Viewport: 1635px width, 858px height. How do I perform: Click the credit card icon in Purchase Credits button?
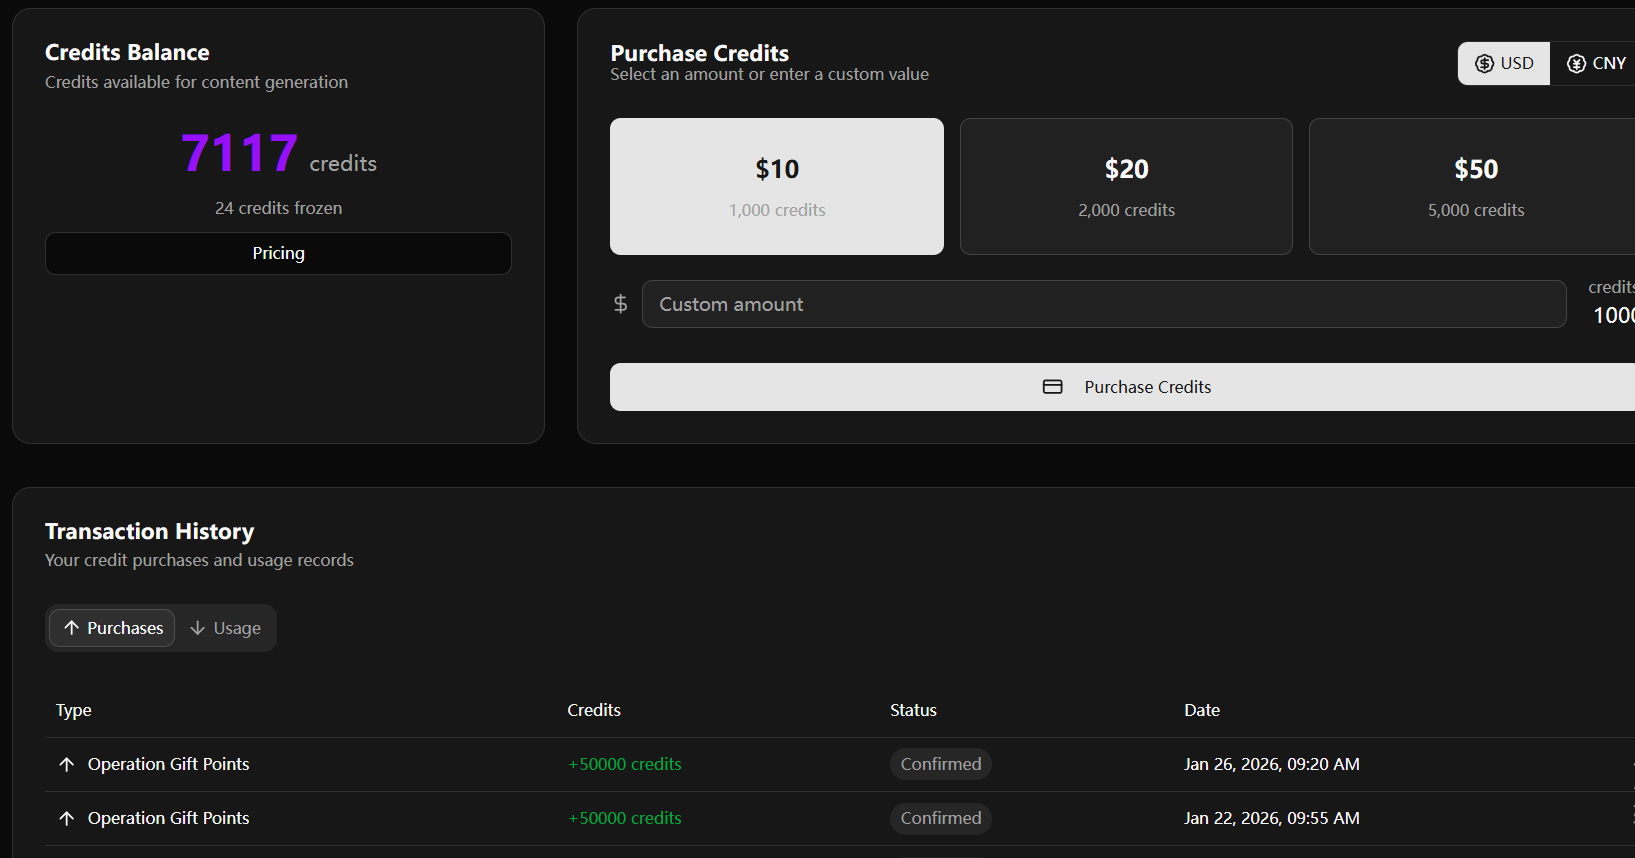point(1052,387)
